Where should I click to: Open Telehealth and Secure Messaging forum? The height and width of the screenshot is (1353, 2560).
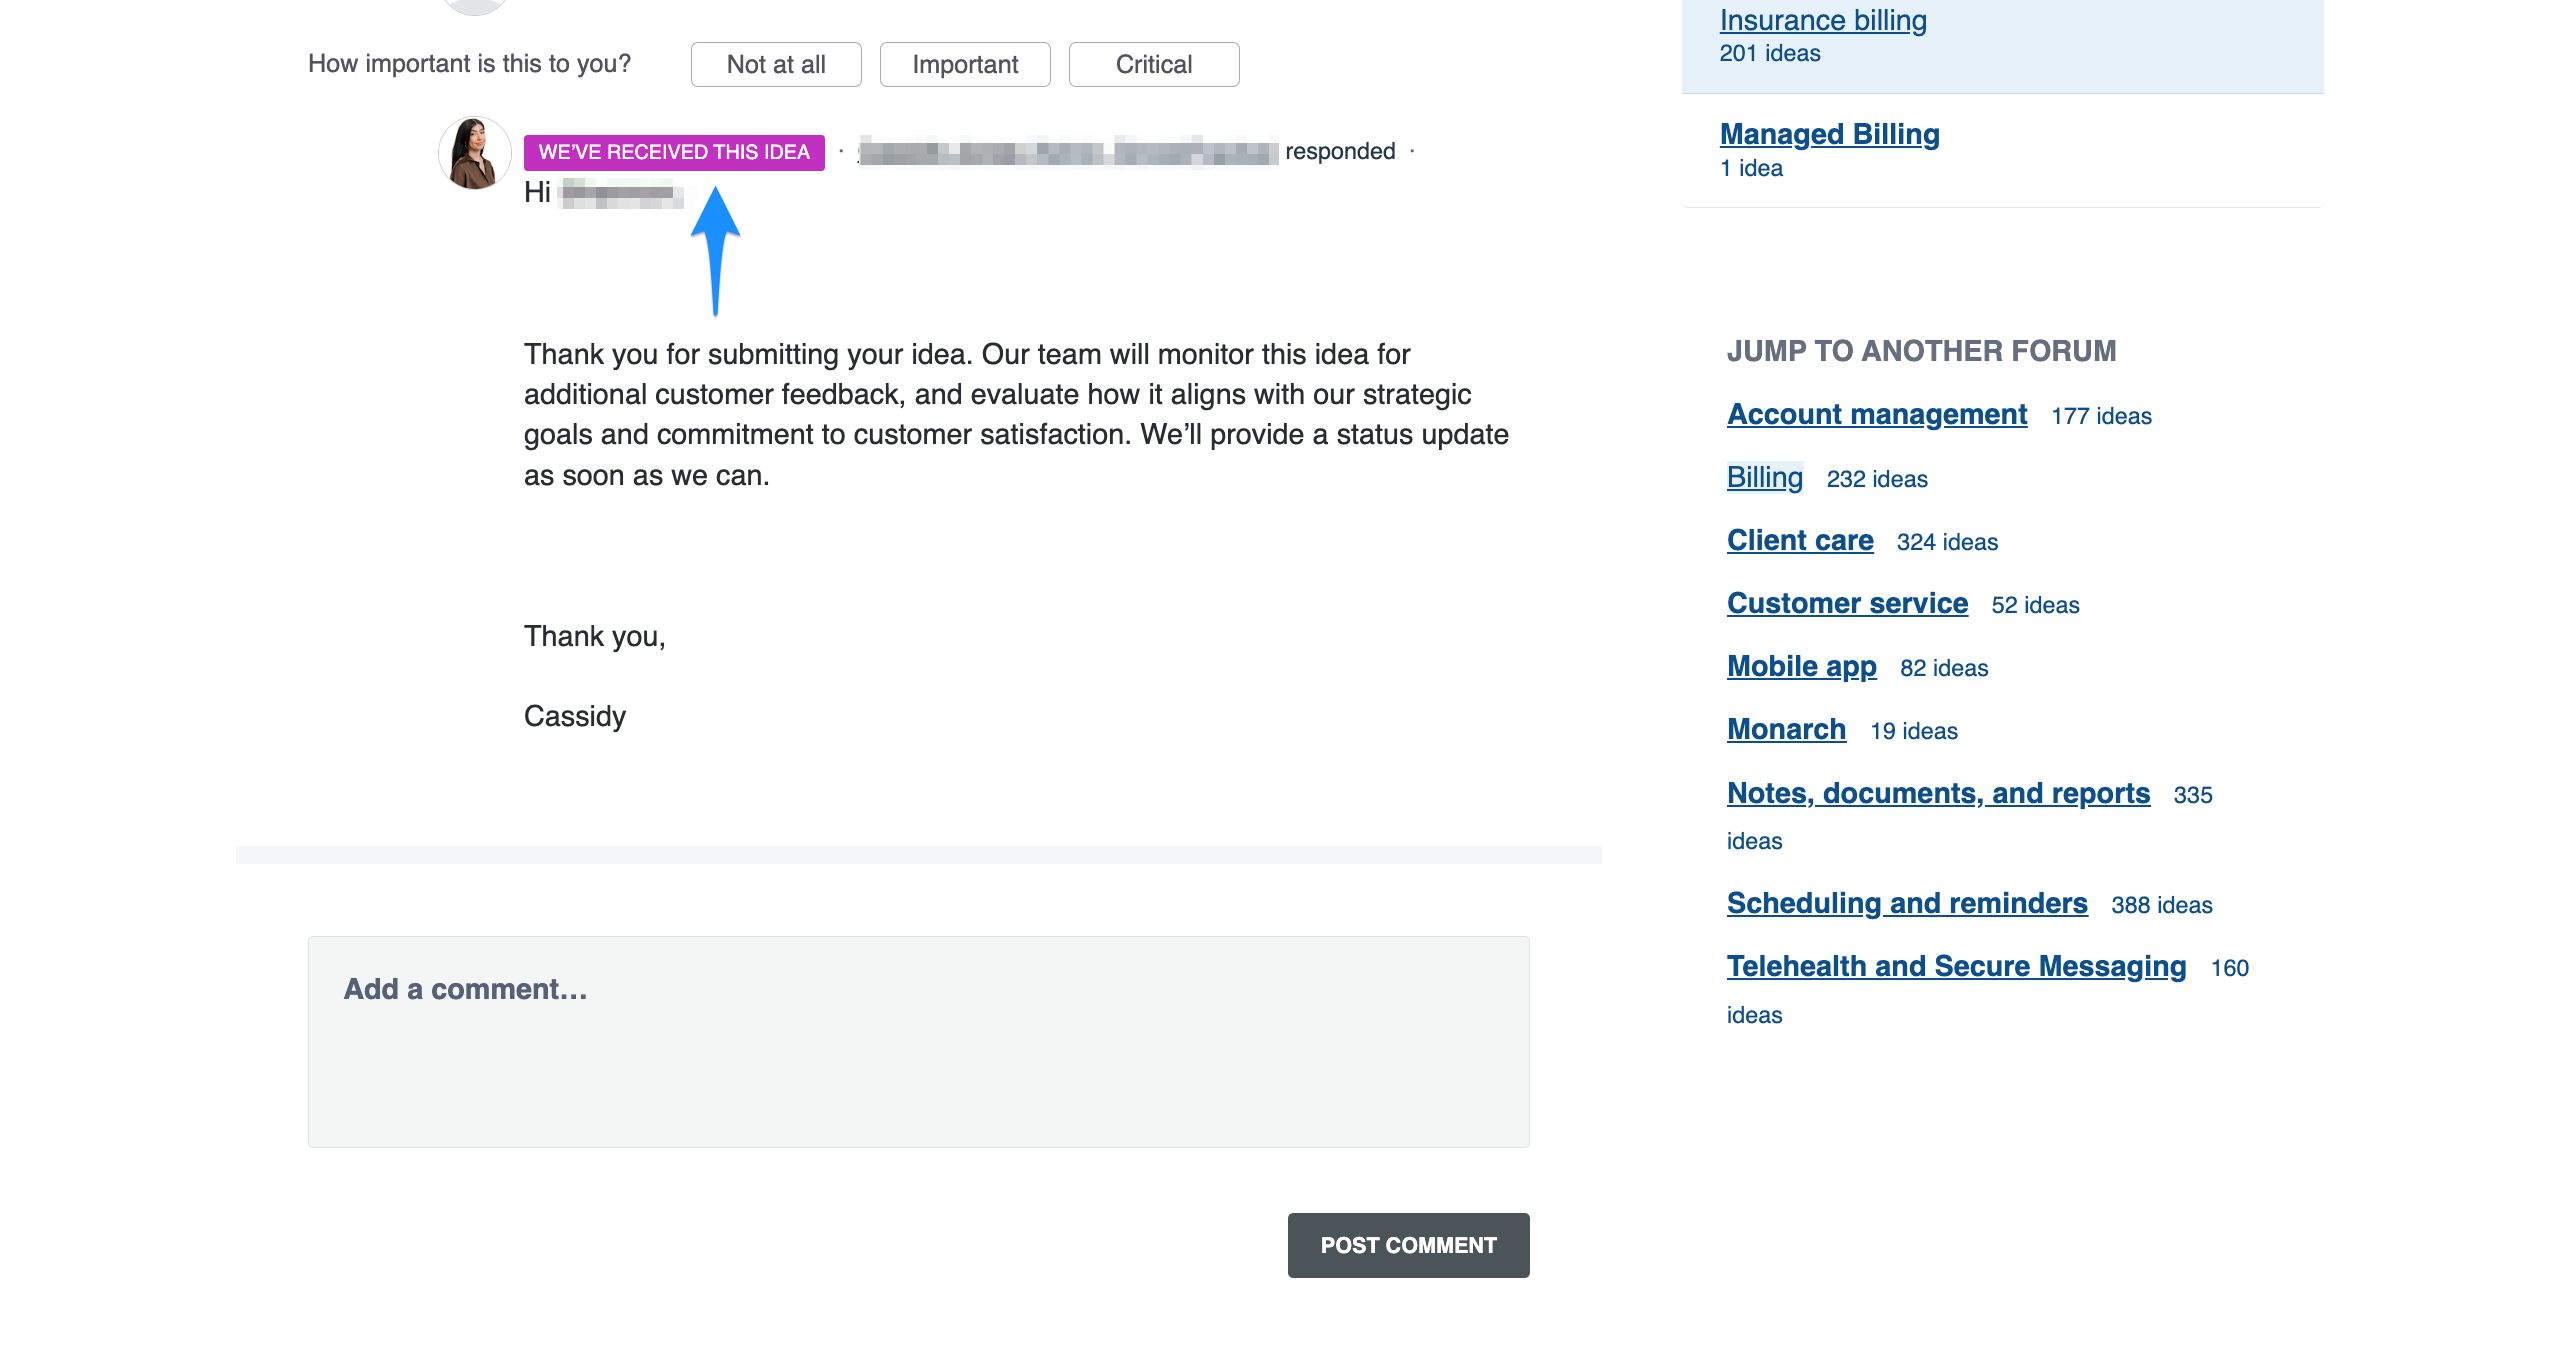coord(1956,966)
